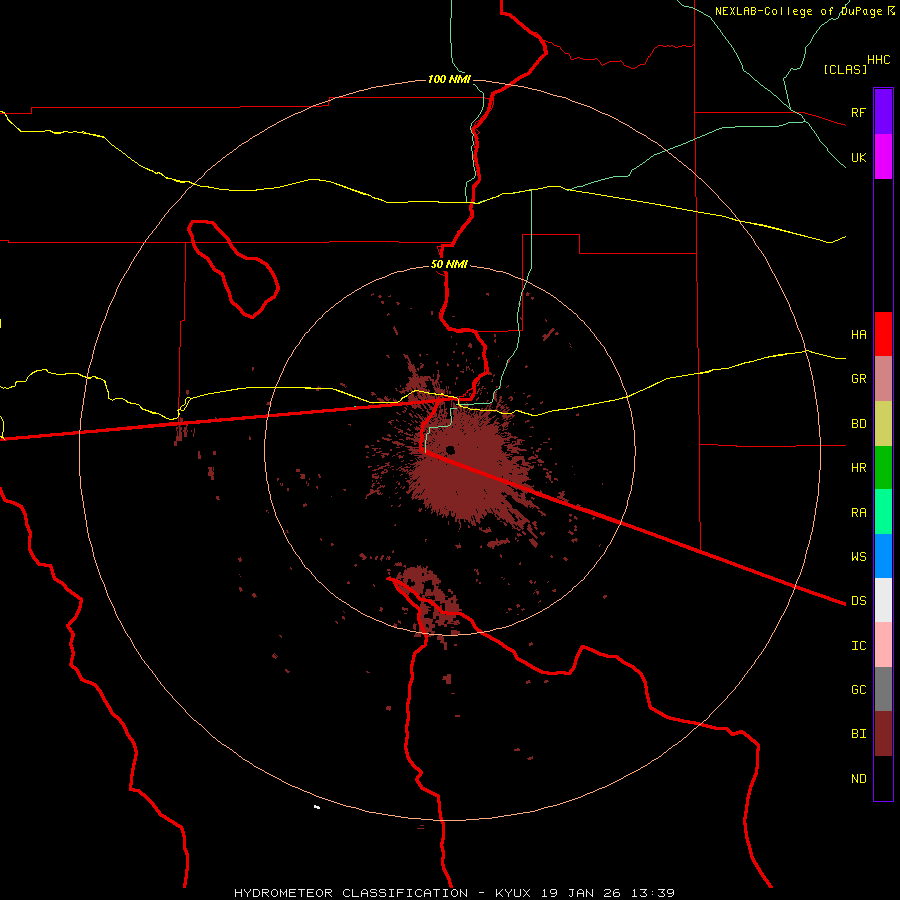
Task: Click the HR legend label
Action: pyautogui.click(x=858, y=468)
